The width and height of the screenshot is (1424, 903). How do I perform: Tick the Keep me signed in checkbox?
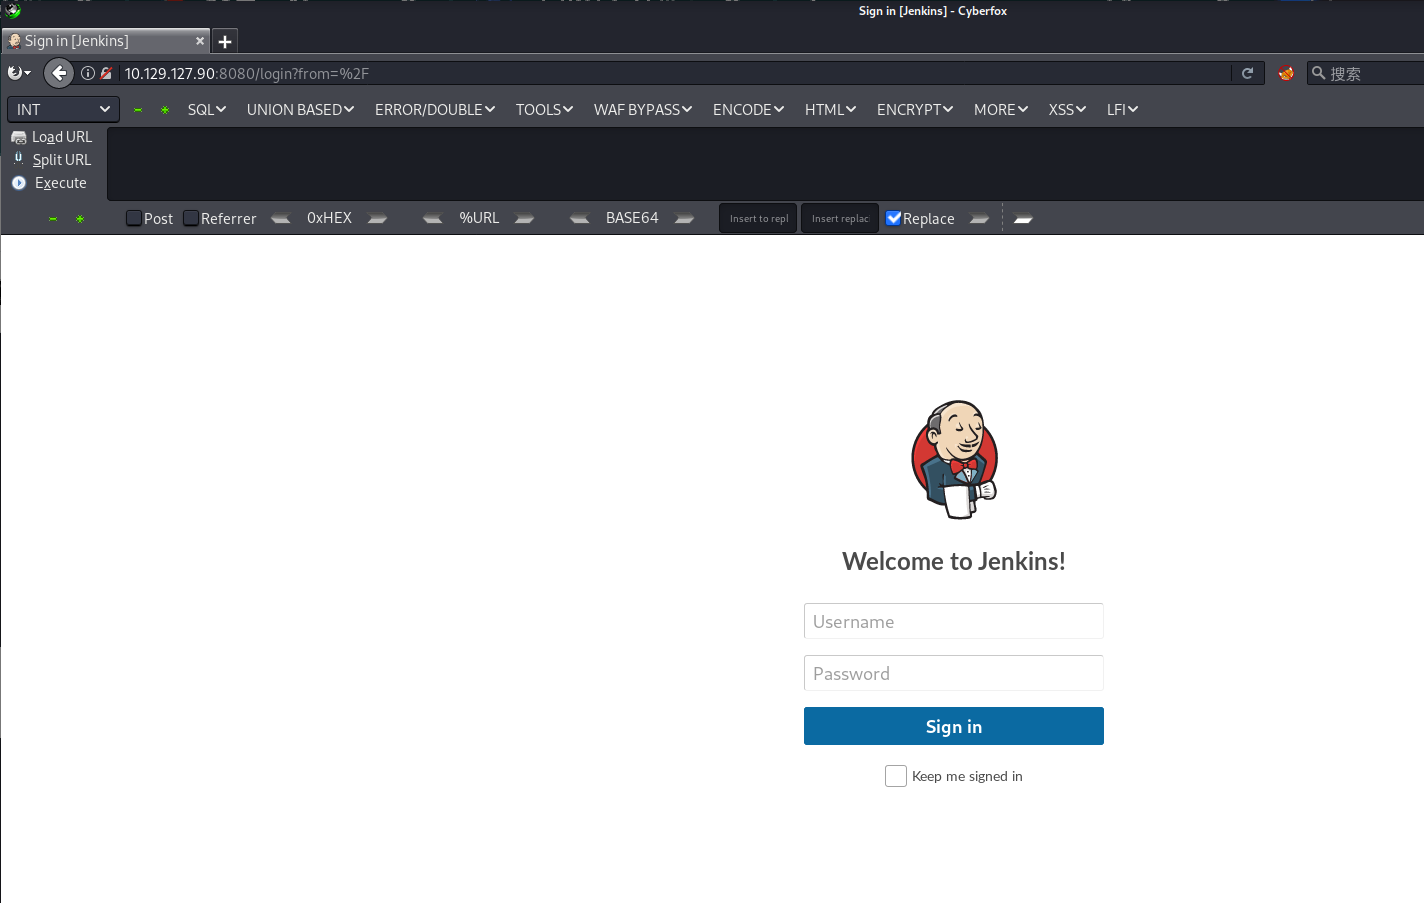(896, 776)
